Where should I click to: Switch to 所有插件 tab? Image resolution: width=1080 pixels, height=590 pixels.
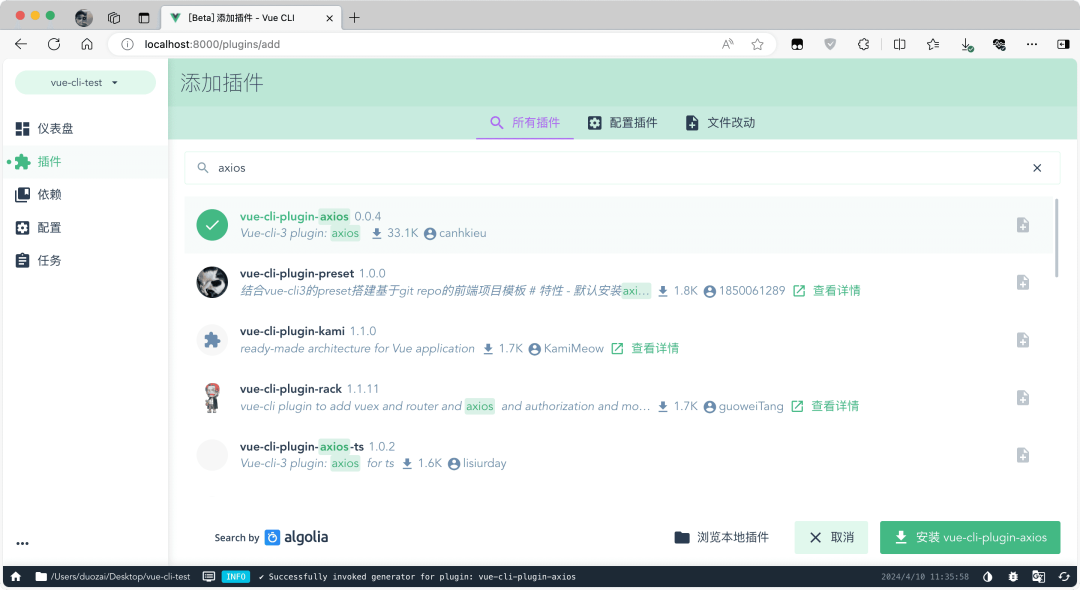click(x=525, y=123)
